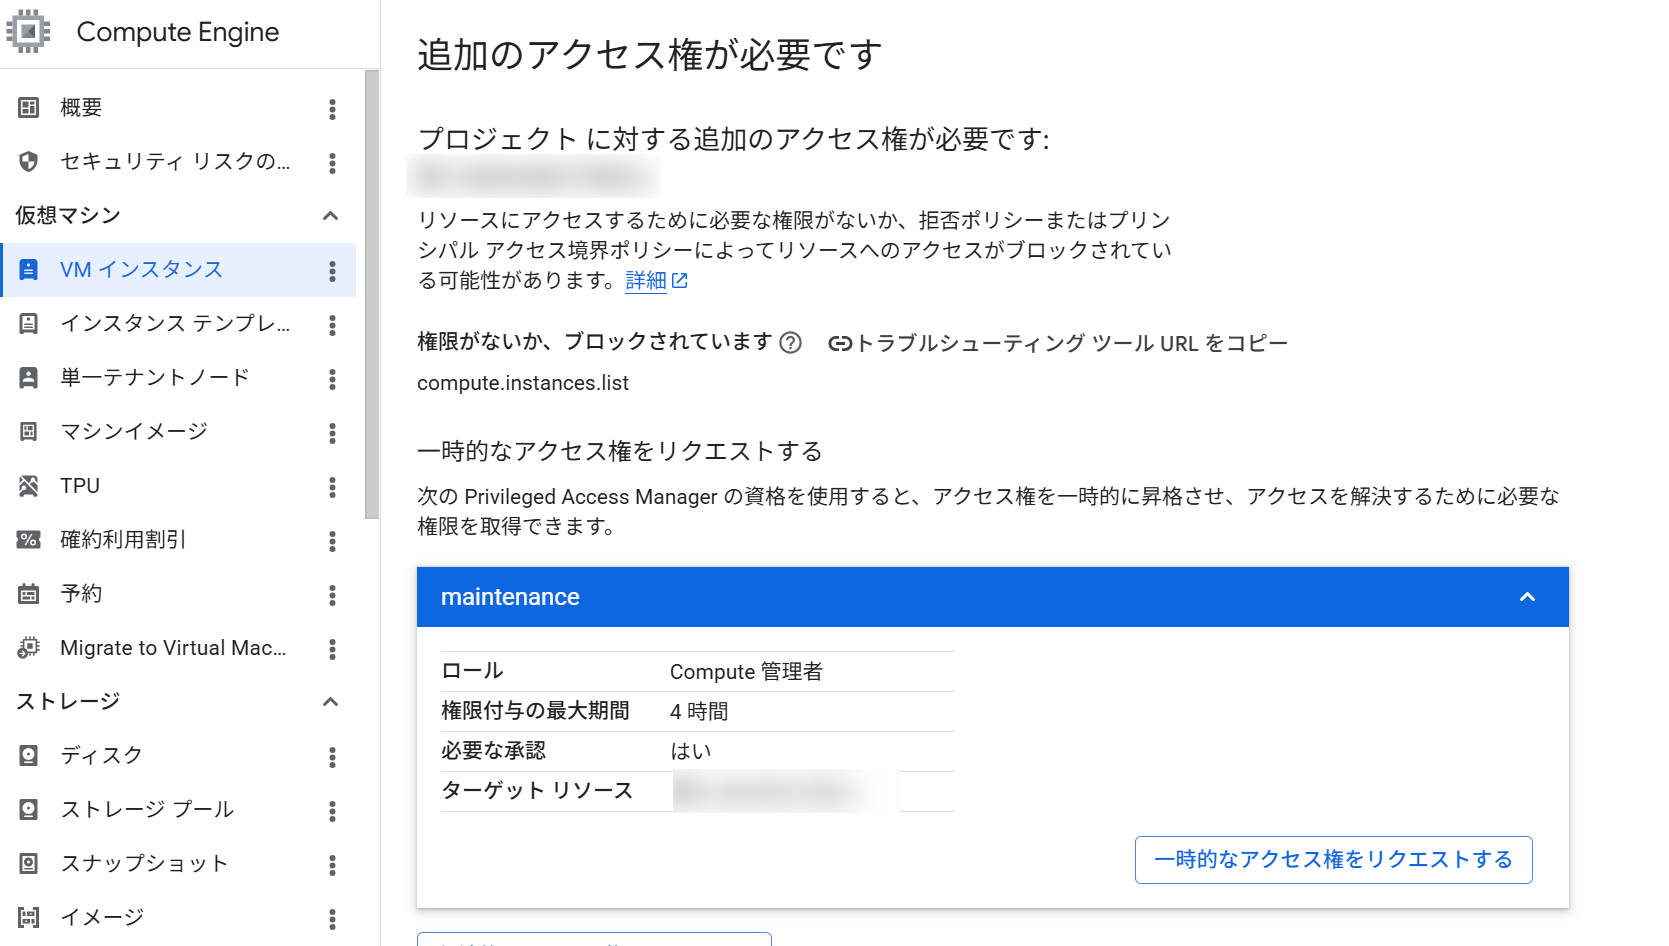Open the VM インスタンス overflow menu
The height and width of the screenshot is (946, 1669).
(332, 270)
